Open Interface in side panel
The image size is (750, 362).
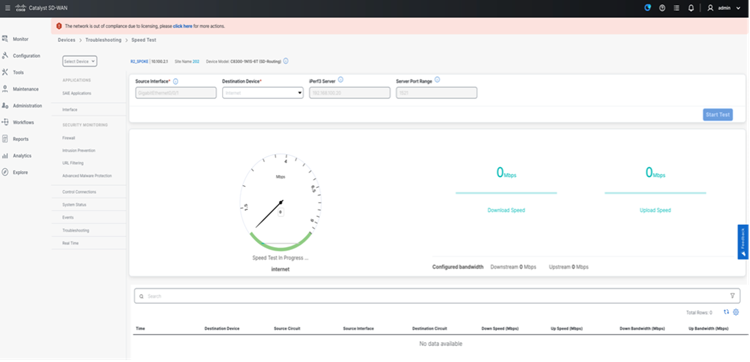pyautogui.click(x=70, y=110)
